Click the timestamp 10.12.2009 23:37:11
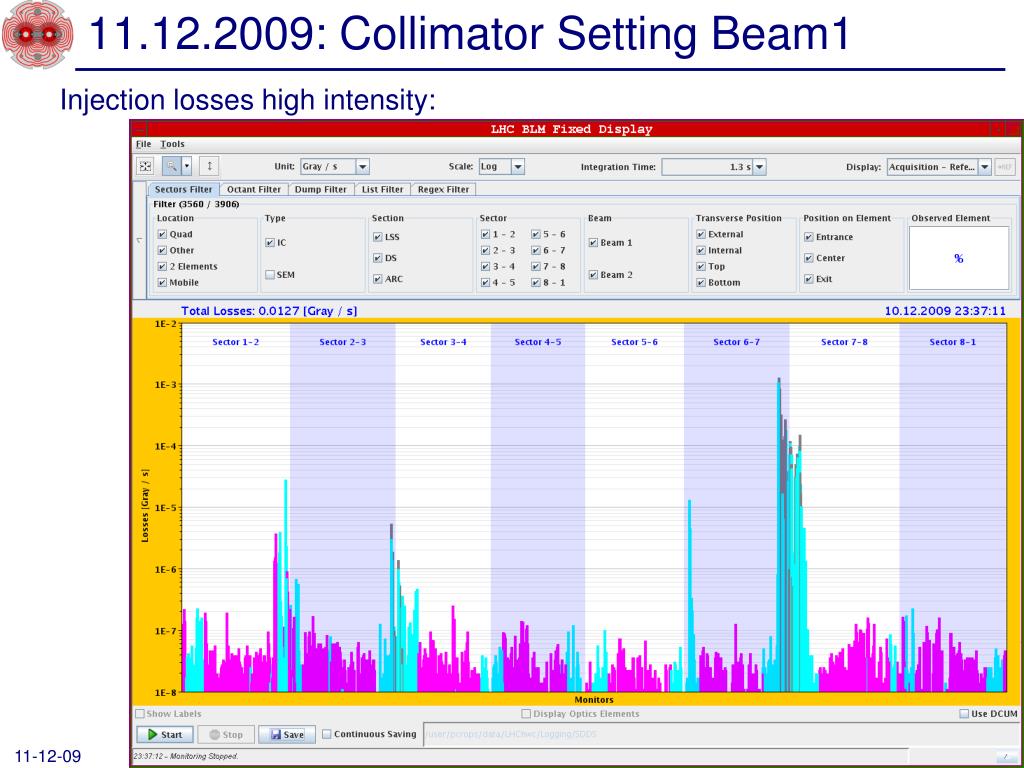 pos(945,312)
